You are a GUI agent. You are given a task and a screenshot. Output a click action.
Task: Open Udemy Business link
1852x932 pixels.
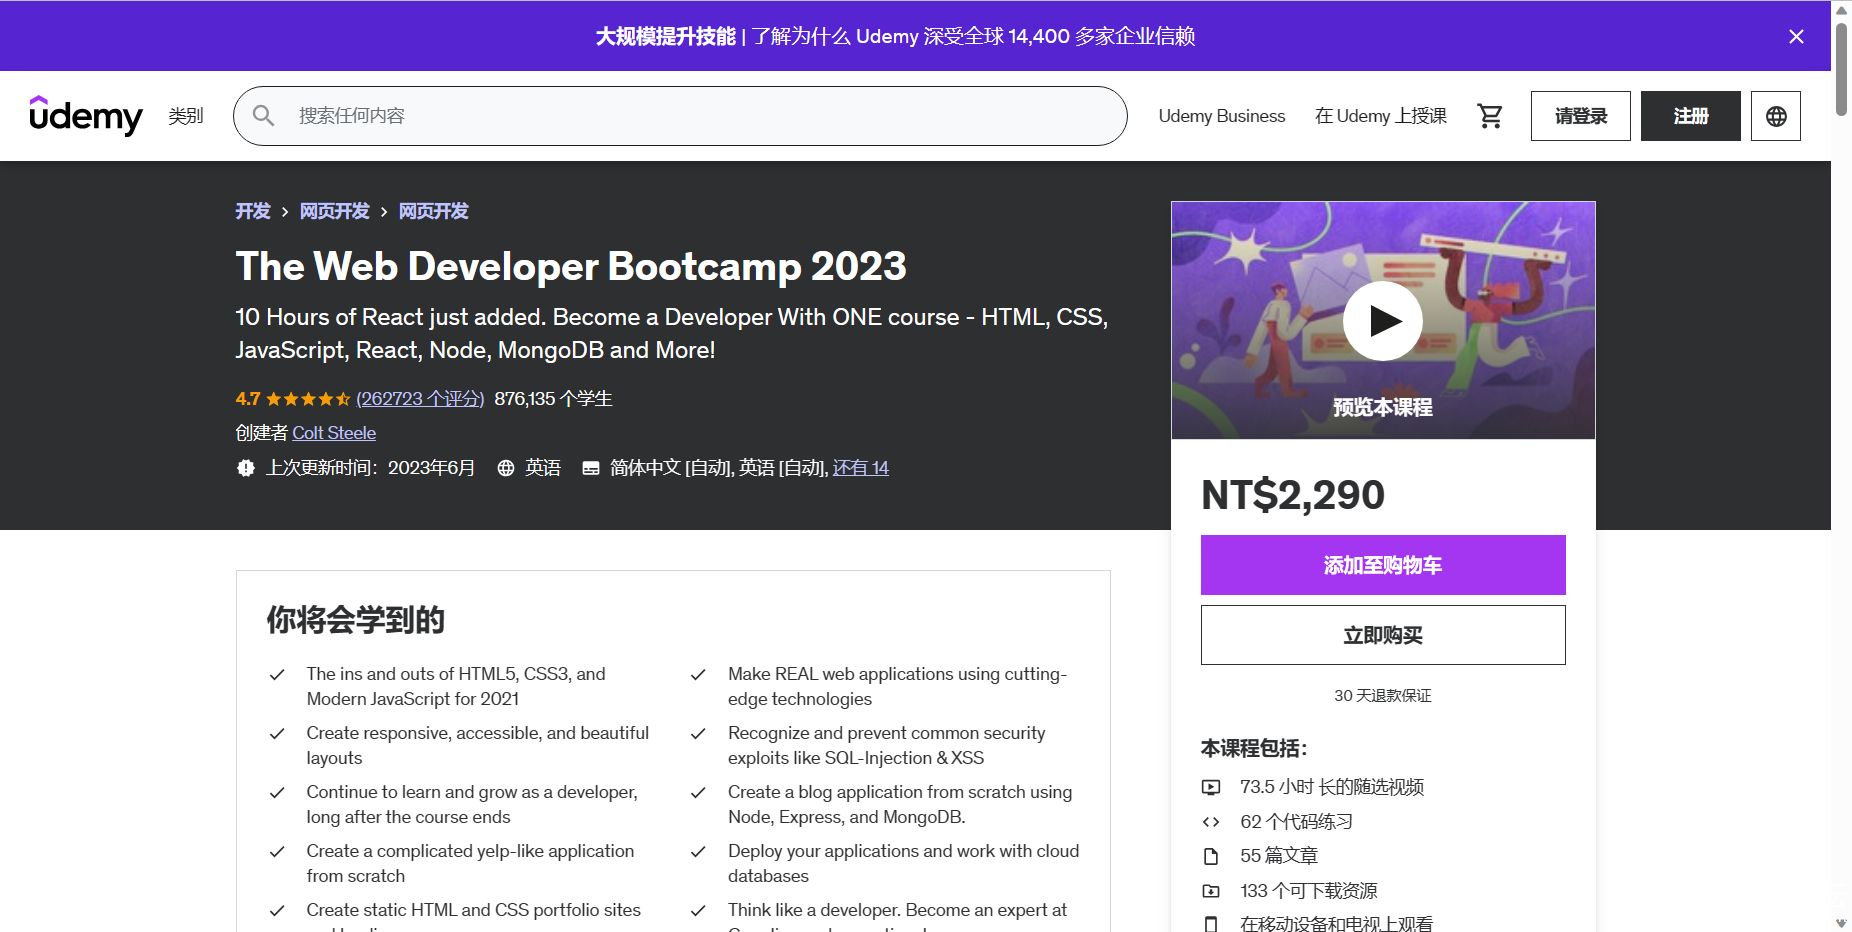tap(1222, 116)
